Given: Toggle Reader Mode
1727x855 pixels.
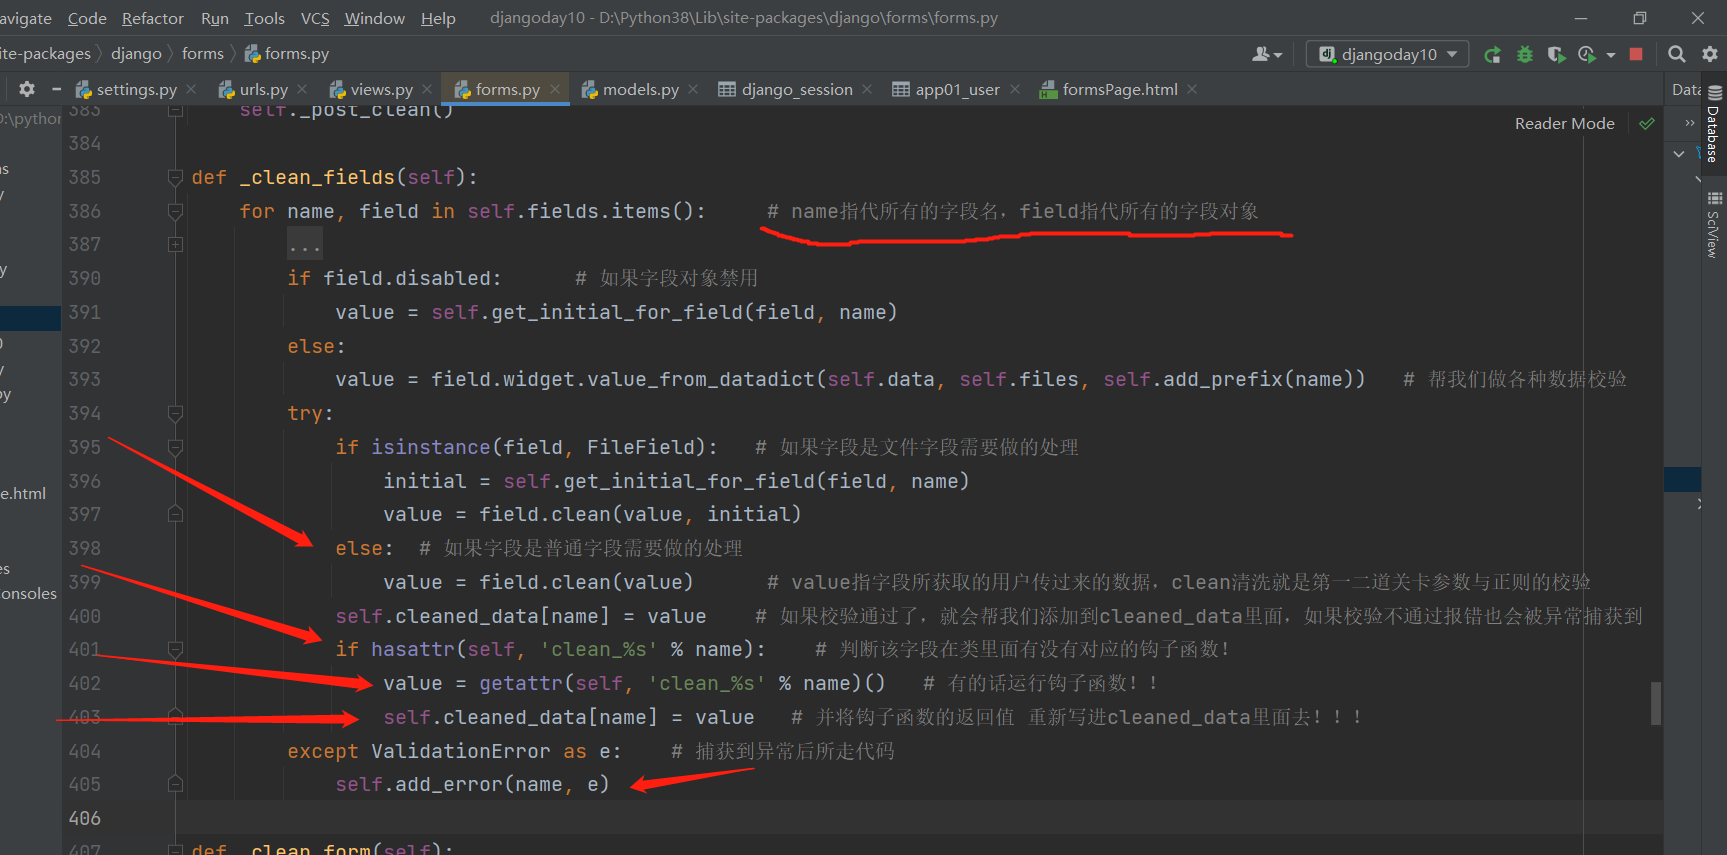Looking at the screenshot, I should (1564, 123).
